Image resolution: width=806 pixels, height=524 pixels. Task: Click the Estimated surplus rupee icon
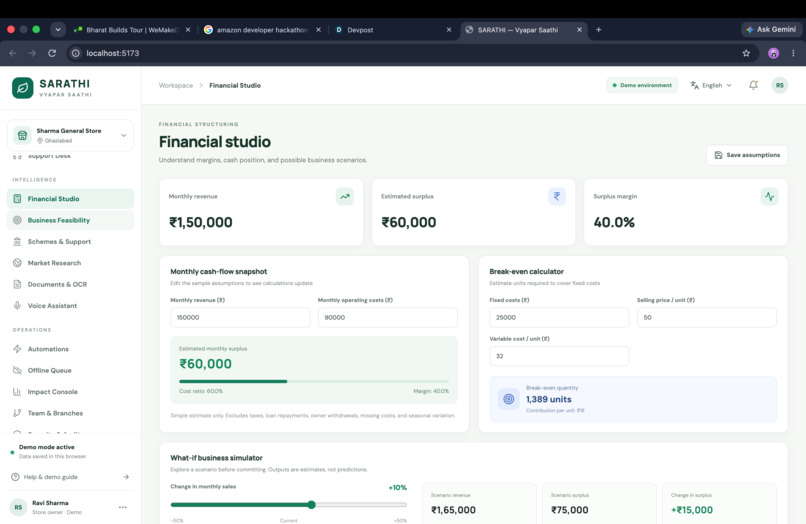pos(557,196)
